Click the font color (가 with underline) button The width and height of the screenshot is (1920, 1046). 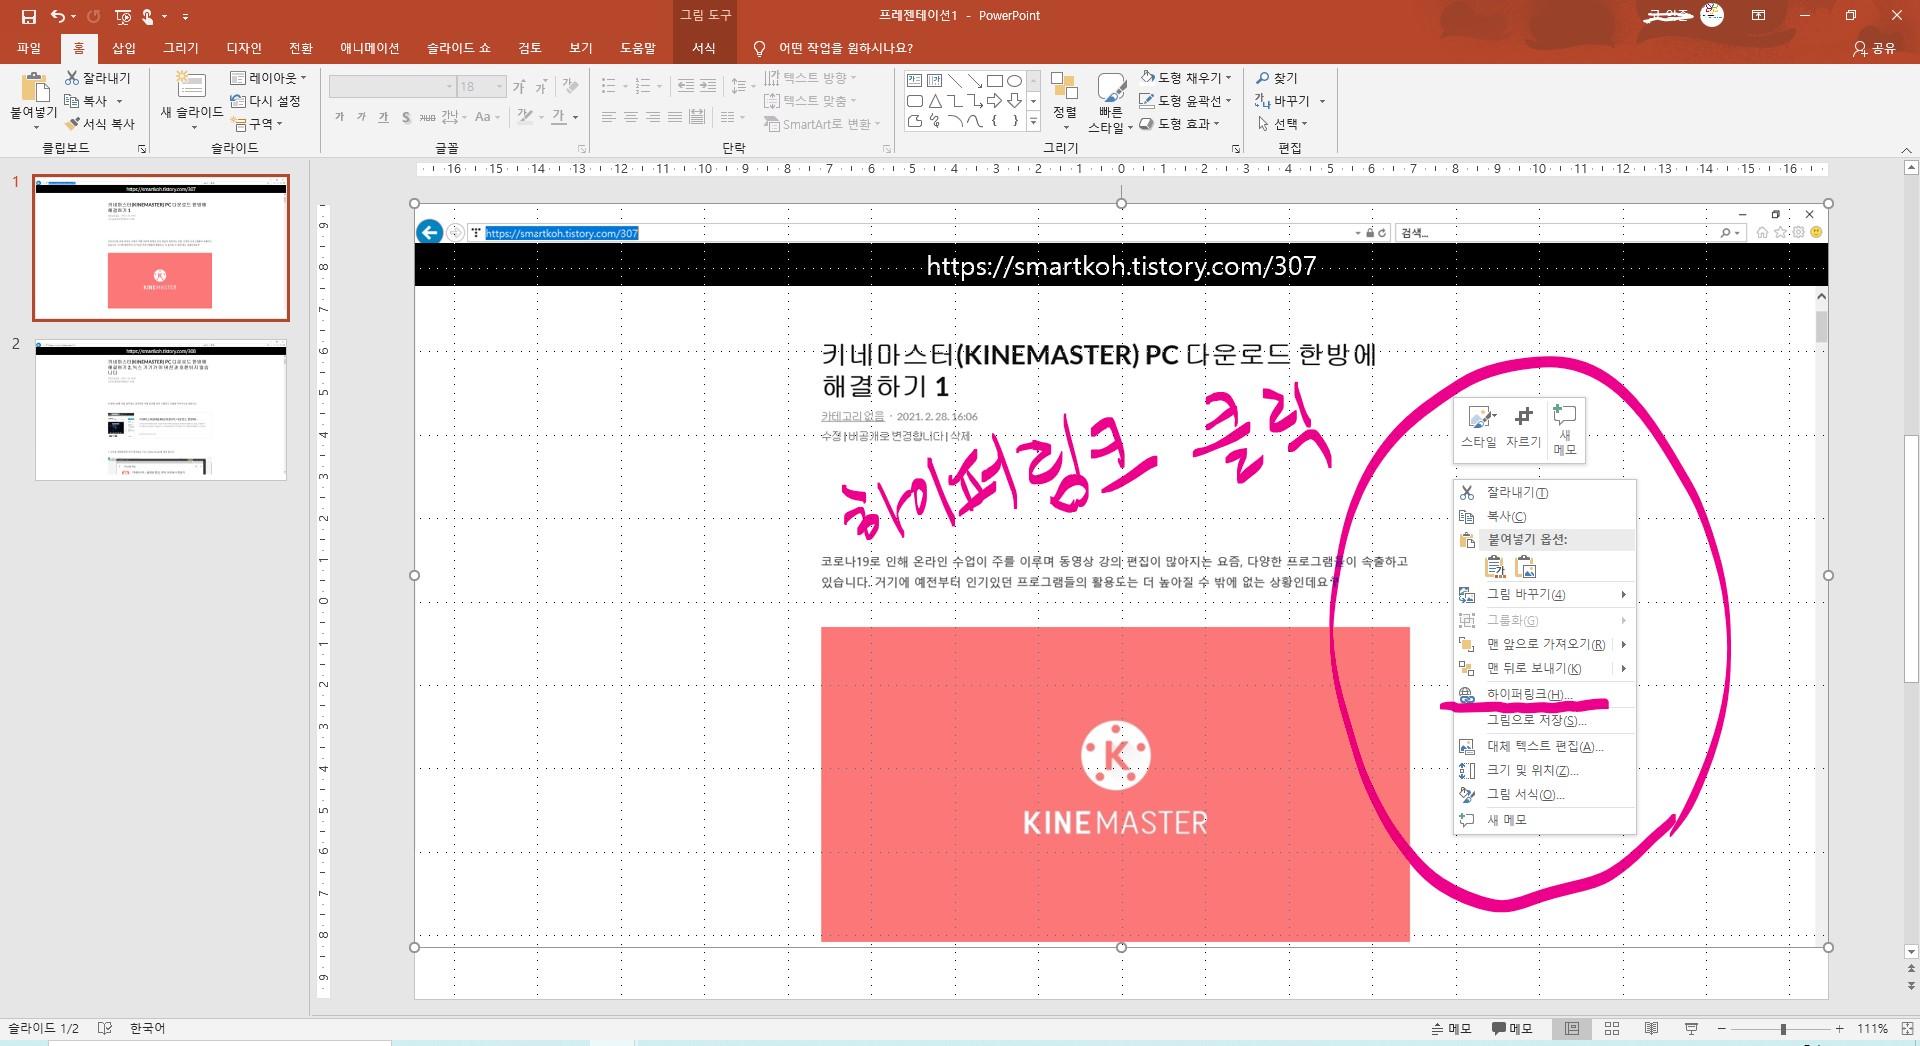[x=558, y=118]
